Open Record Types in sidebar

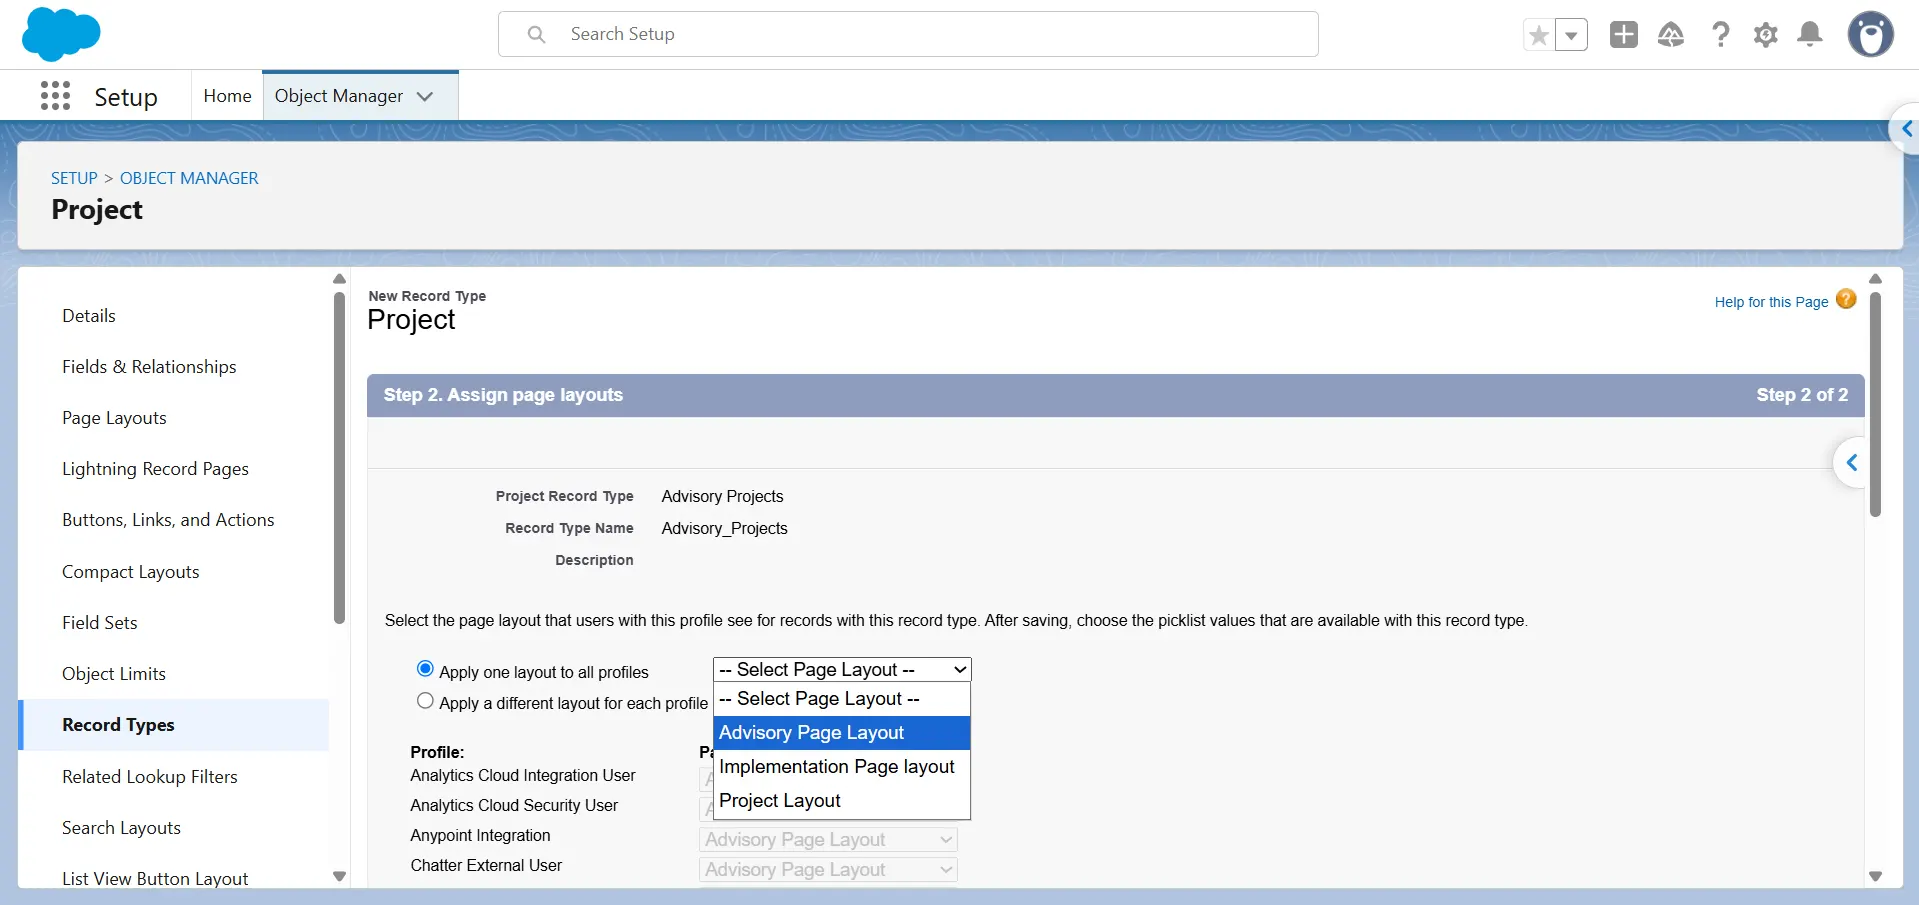pos(173,725)
